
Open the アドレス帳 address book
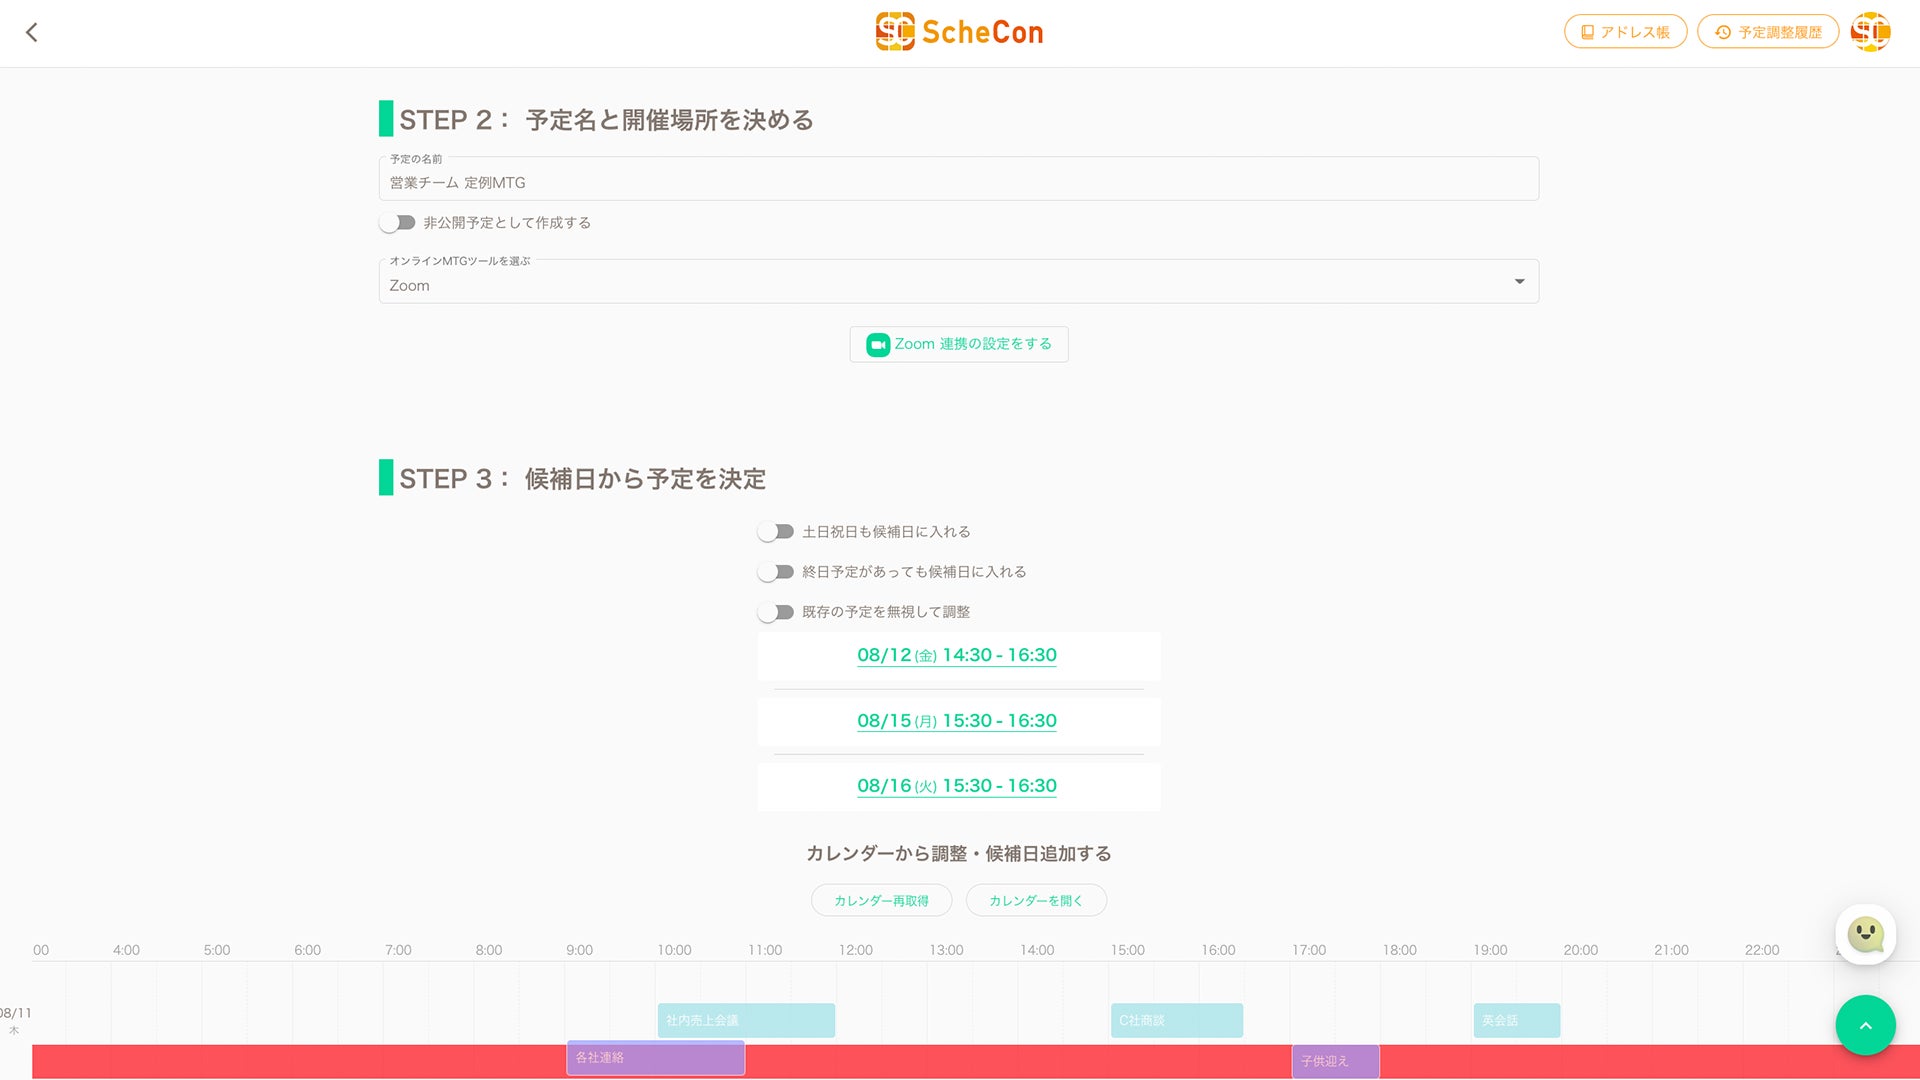coord(1625,32)
